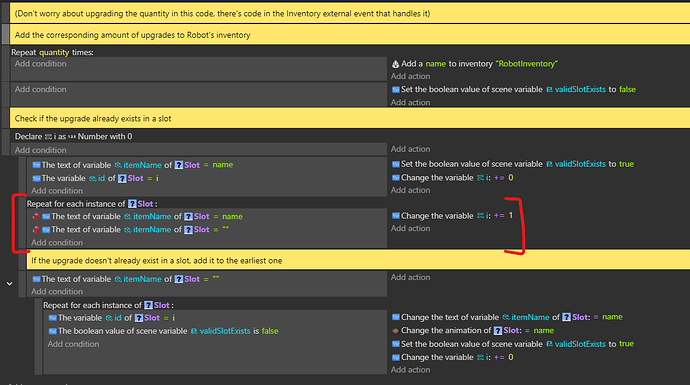Click 'Add condition' next to 'Set validSlotExists to false' action

point(40,89)
